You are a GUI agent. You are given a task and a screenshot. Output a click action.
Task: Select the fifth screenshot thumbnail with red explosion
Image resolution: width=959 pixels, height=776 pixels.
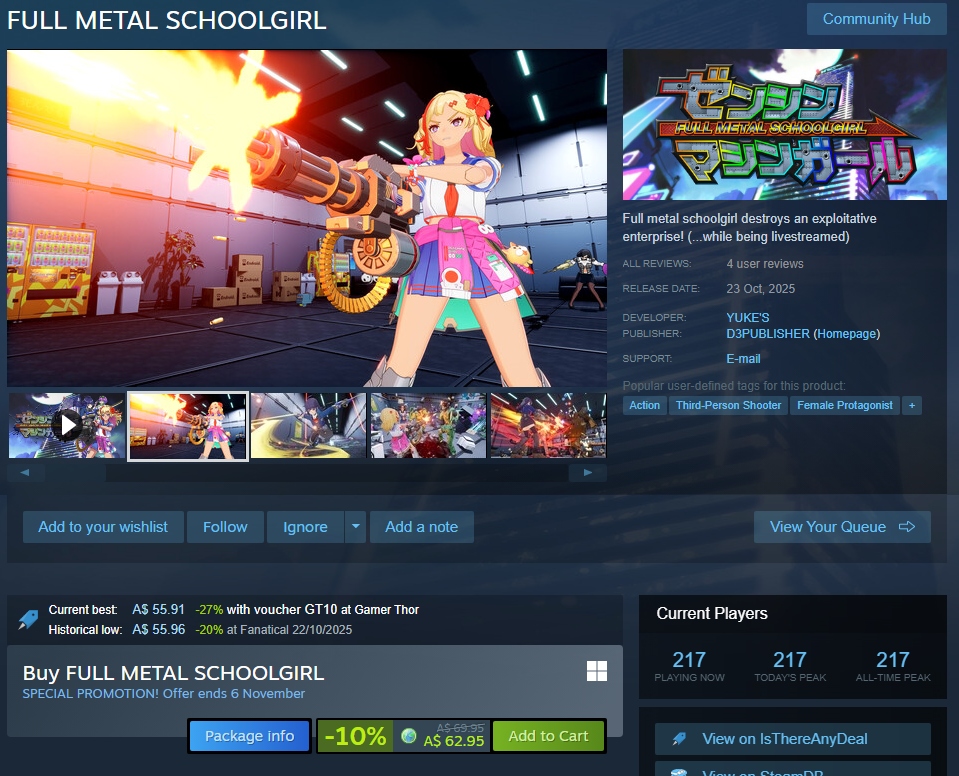(x=548, y=426)
